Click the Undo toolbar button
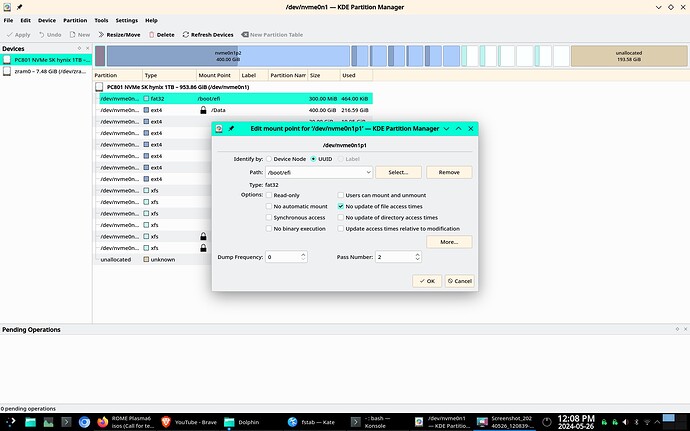Screen dimensions: 690x431 (x=50, y=35)
